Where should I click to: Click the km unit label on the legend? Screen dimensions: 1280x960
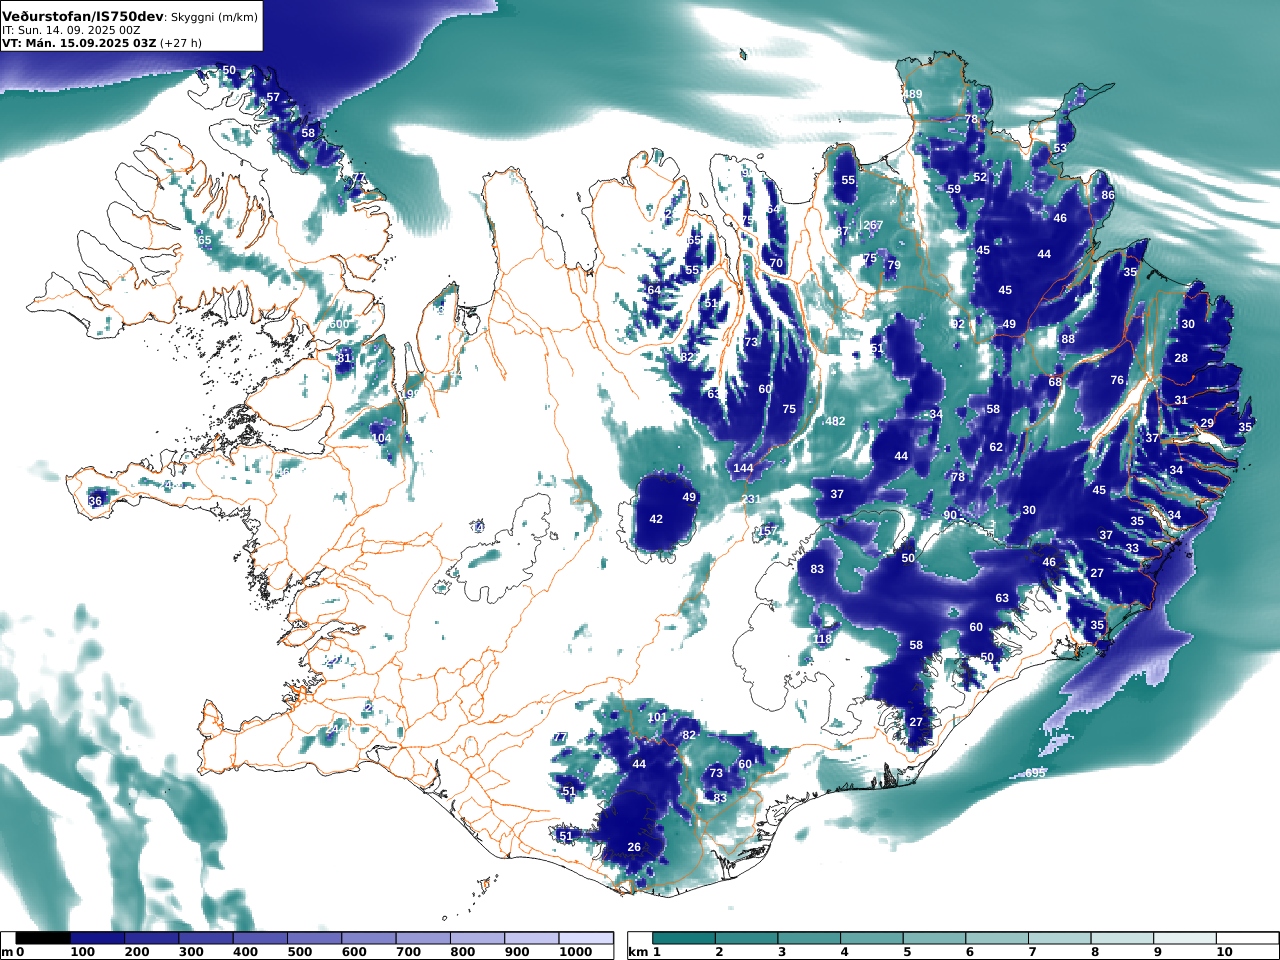pyautogui.click(x=638, y=952)
